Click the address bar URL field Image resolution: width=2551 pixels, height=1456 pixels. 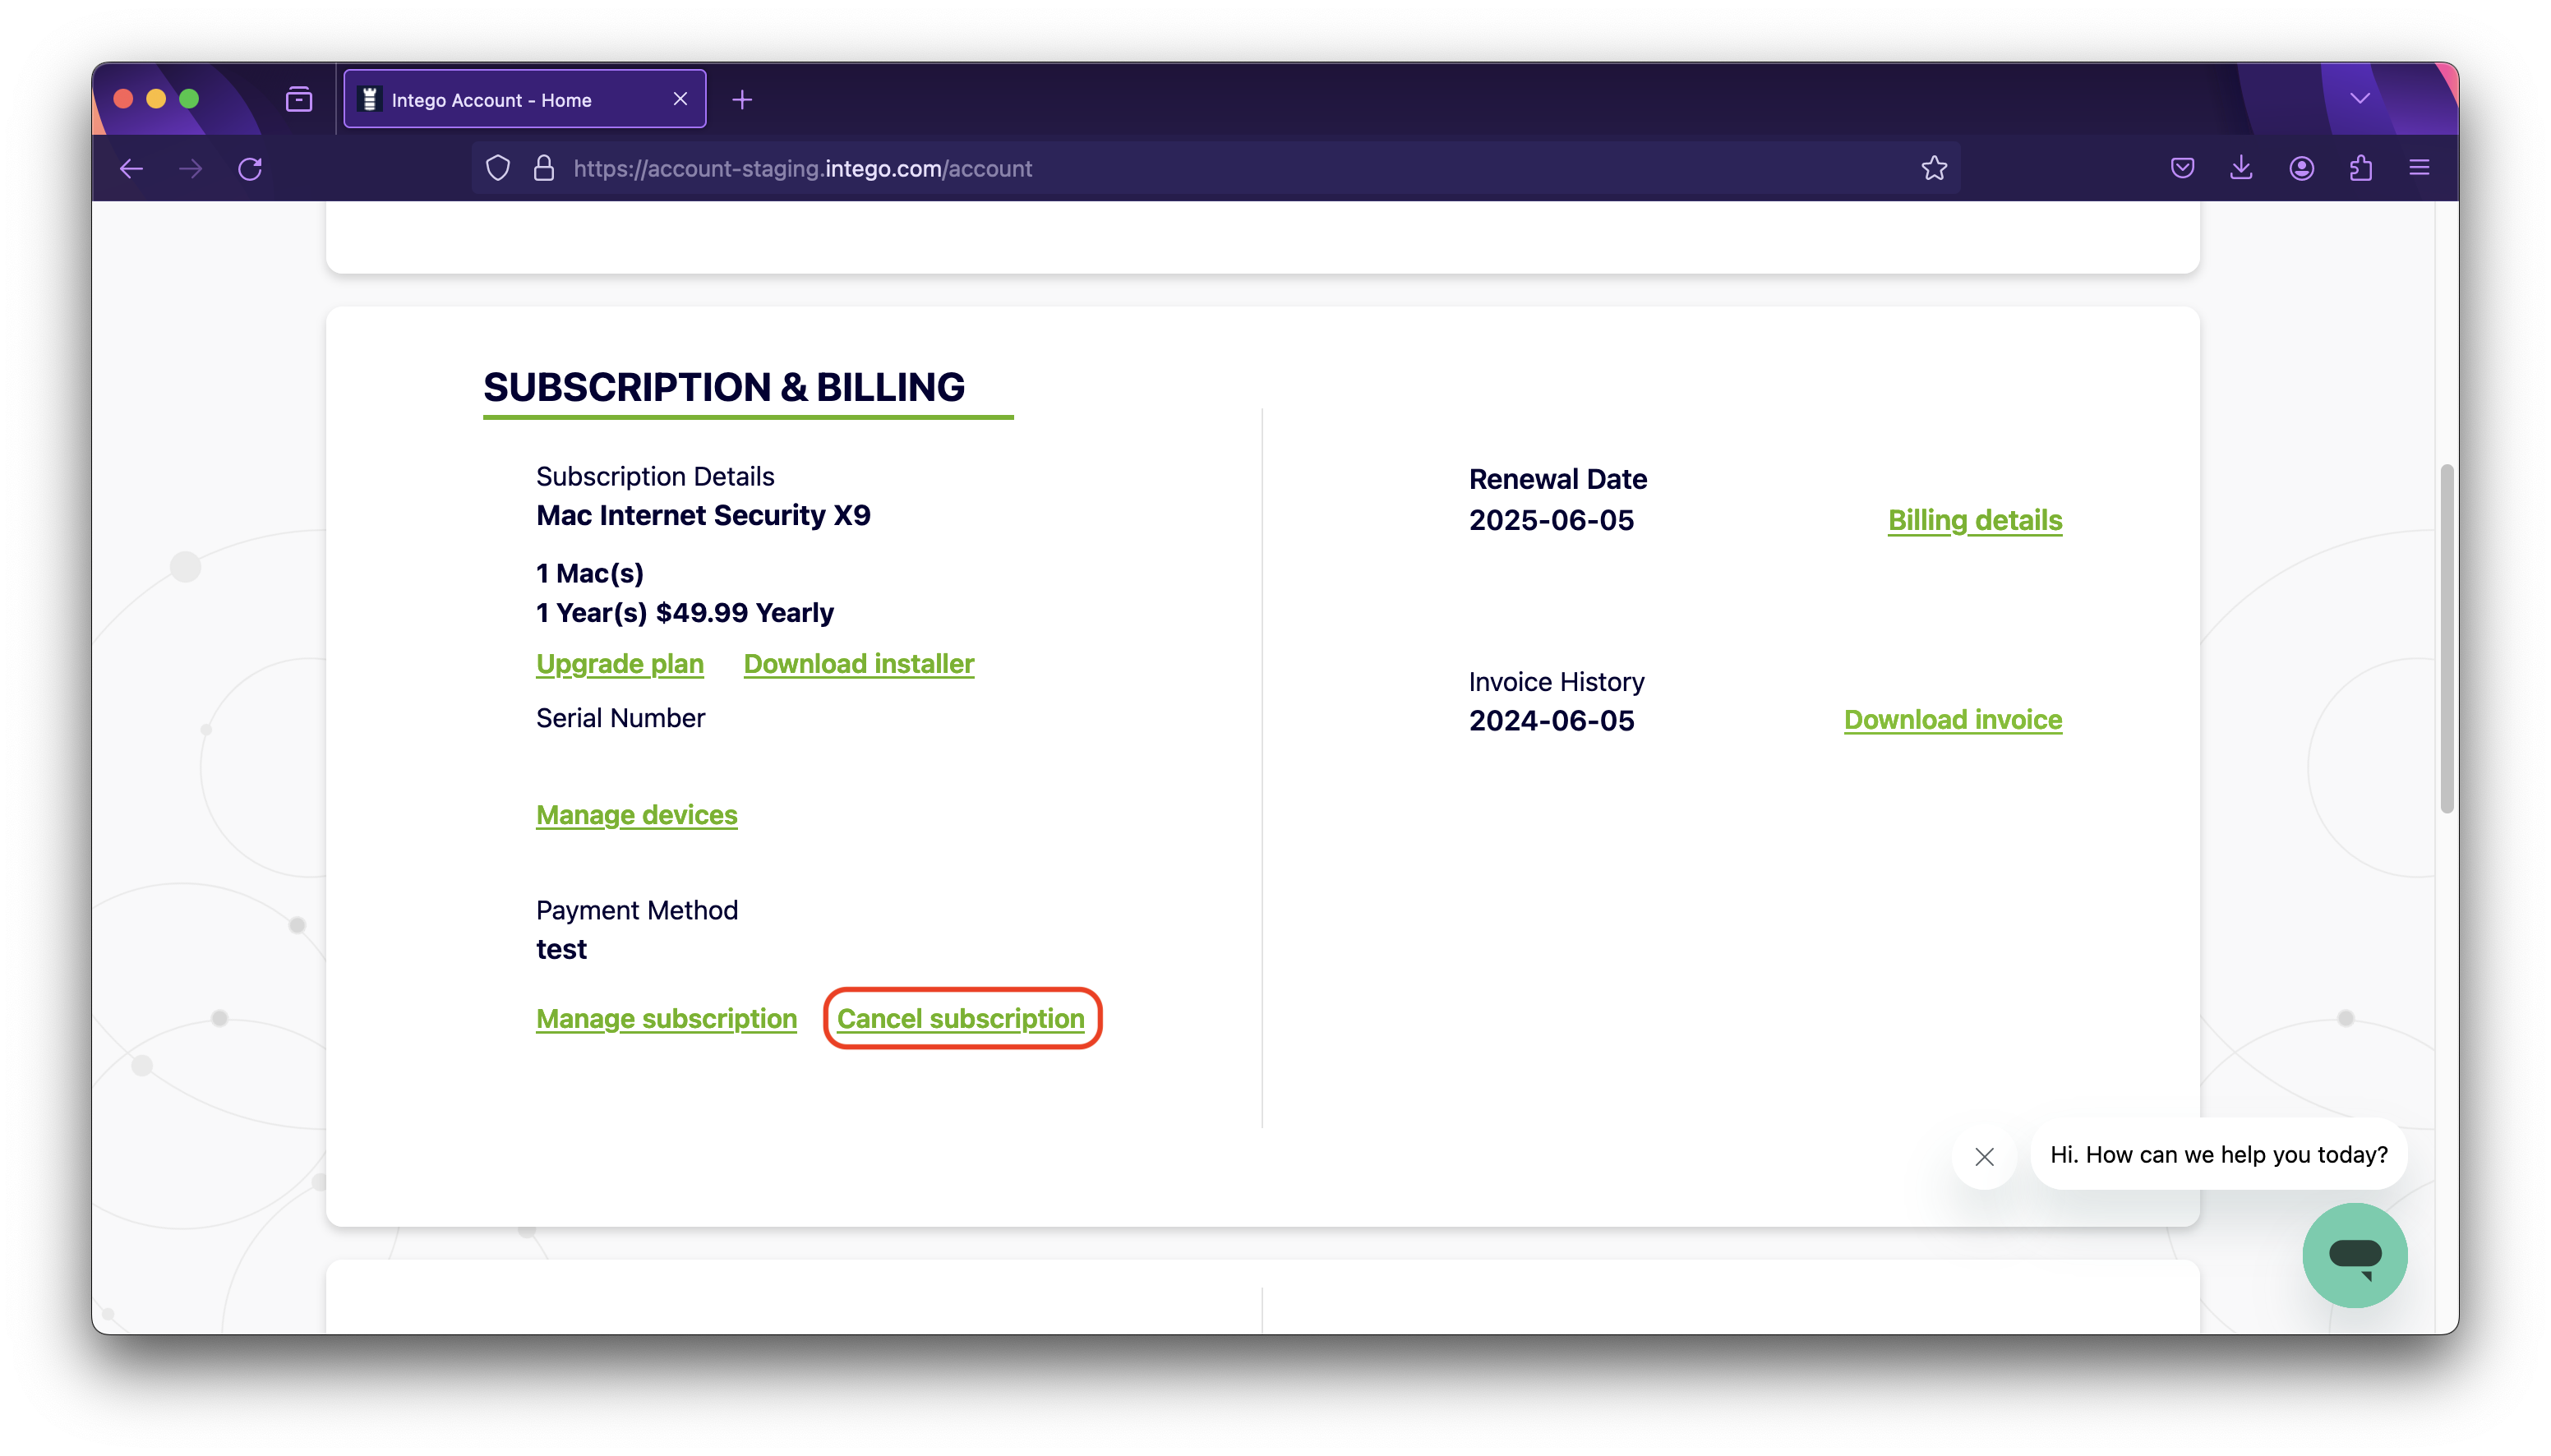point(1215,168)
